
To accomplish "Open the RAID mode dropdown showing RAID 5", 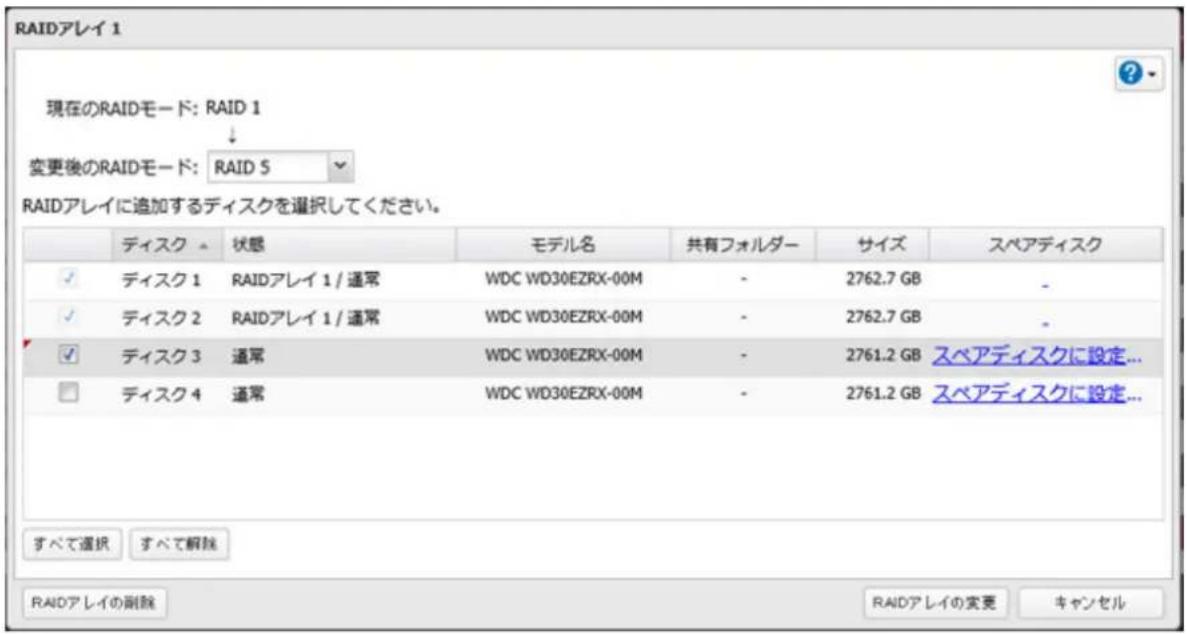I will click(x=280, y=167).
